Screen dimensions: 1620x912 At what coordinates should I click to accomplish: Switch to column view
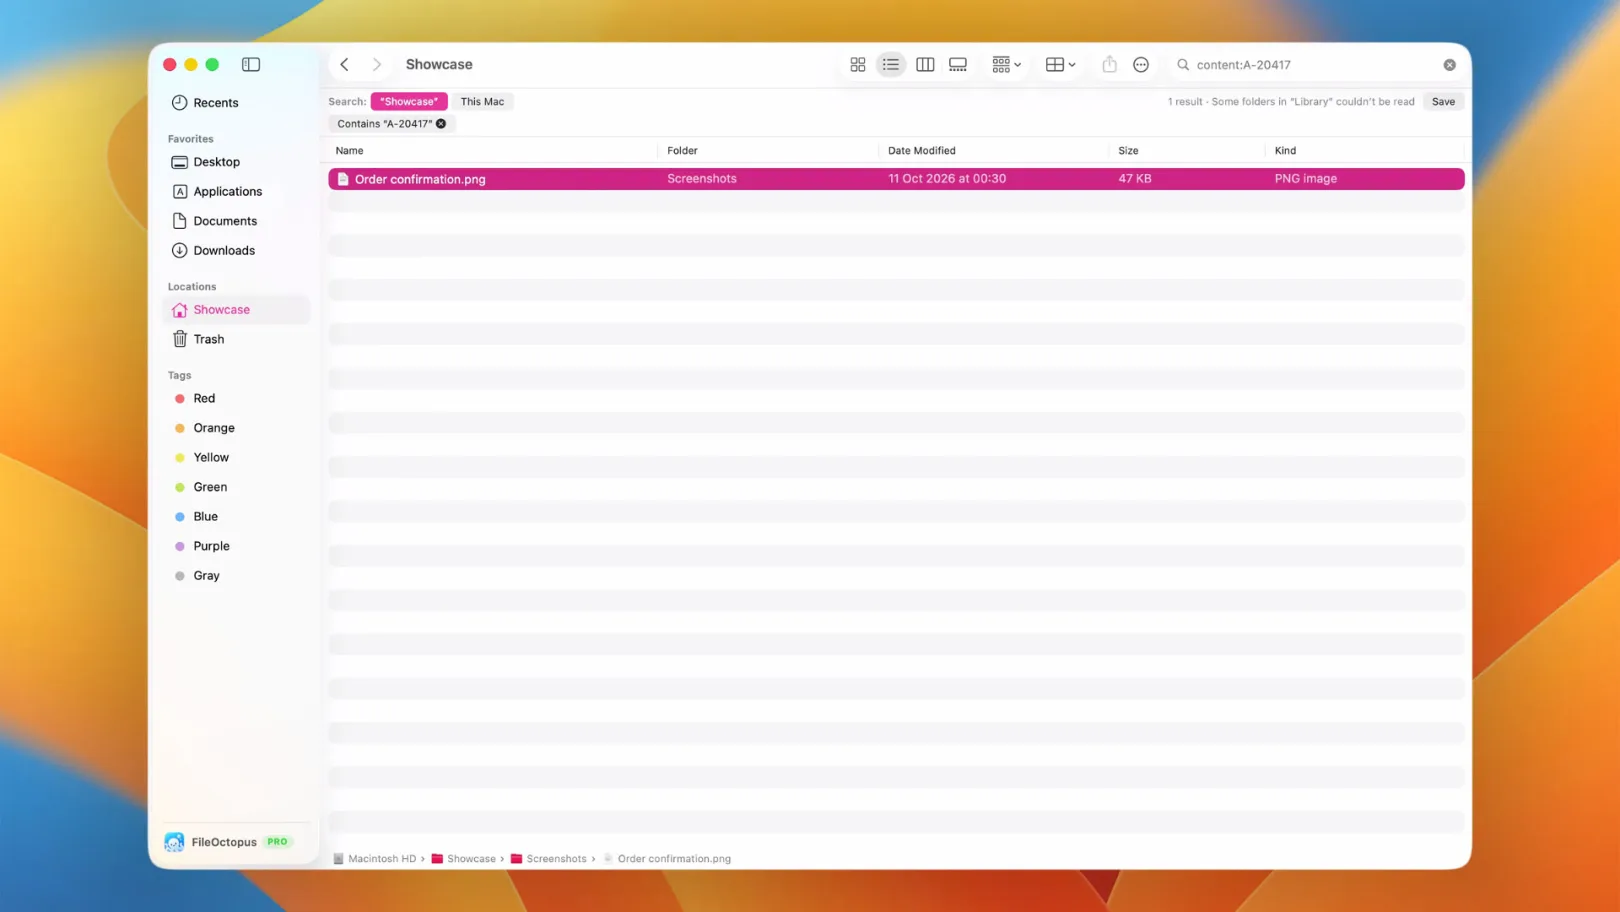click(925, 64)
